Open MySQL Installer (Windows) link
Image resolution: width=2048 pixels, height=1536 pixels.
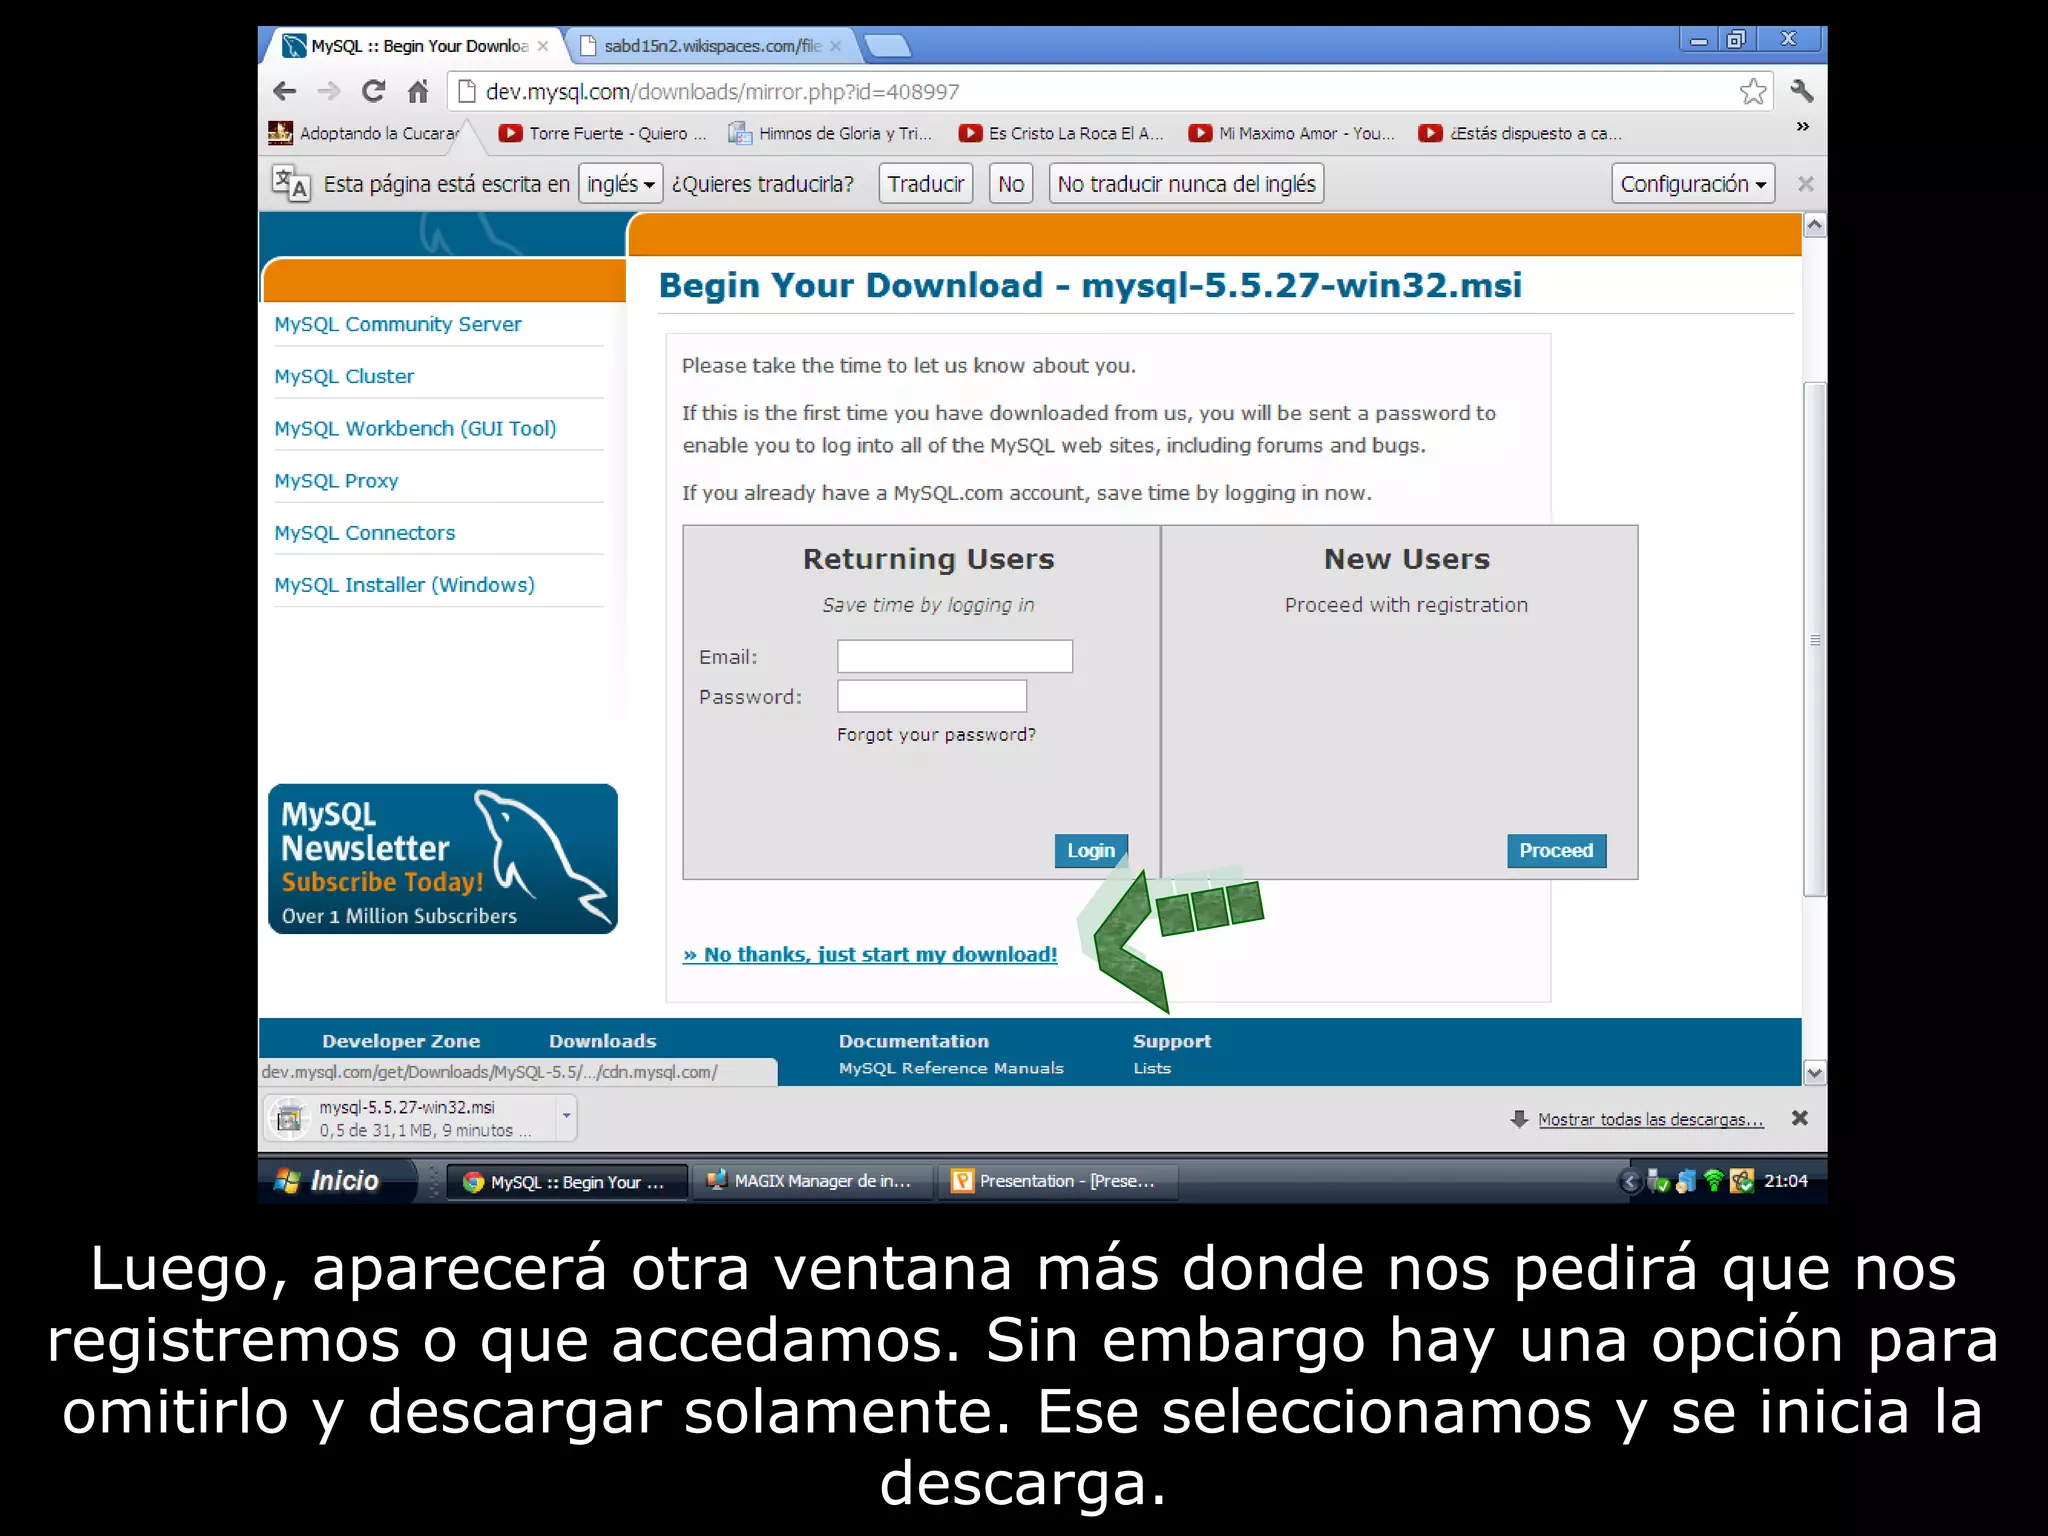(x=404, y=585)
